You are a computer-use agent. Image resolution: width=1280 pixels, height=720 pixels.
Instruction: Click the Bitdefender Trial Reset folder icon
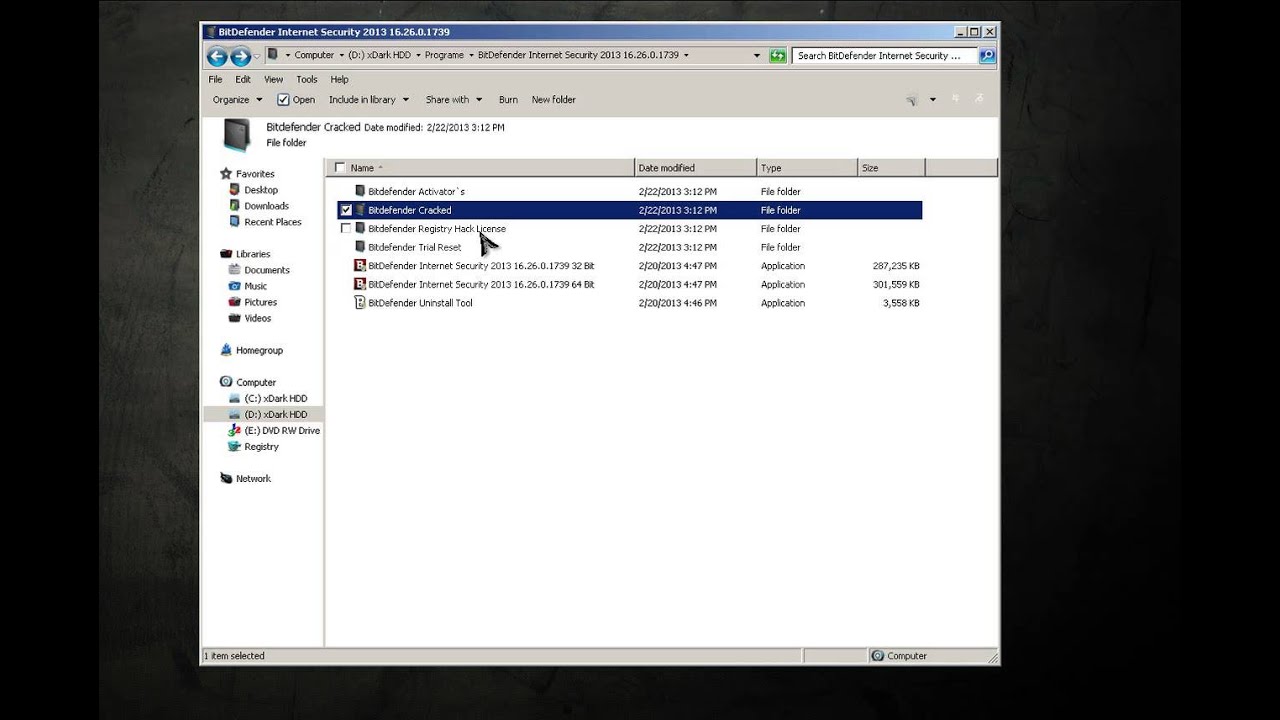click(360, 247)
